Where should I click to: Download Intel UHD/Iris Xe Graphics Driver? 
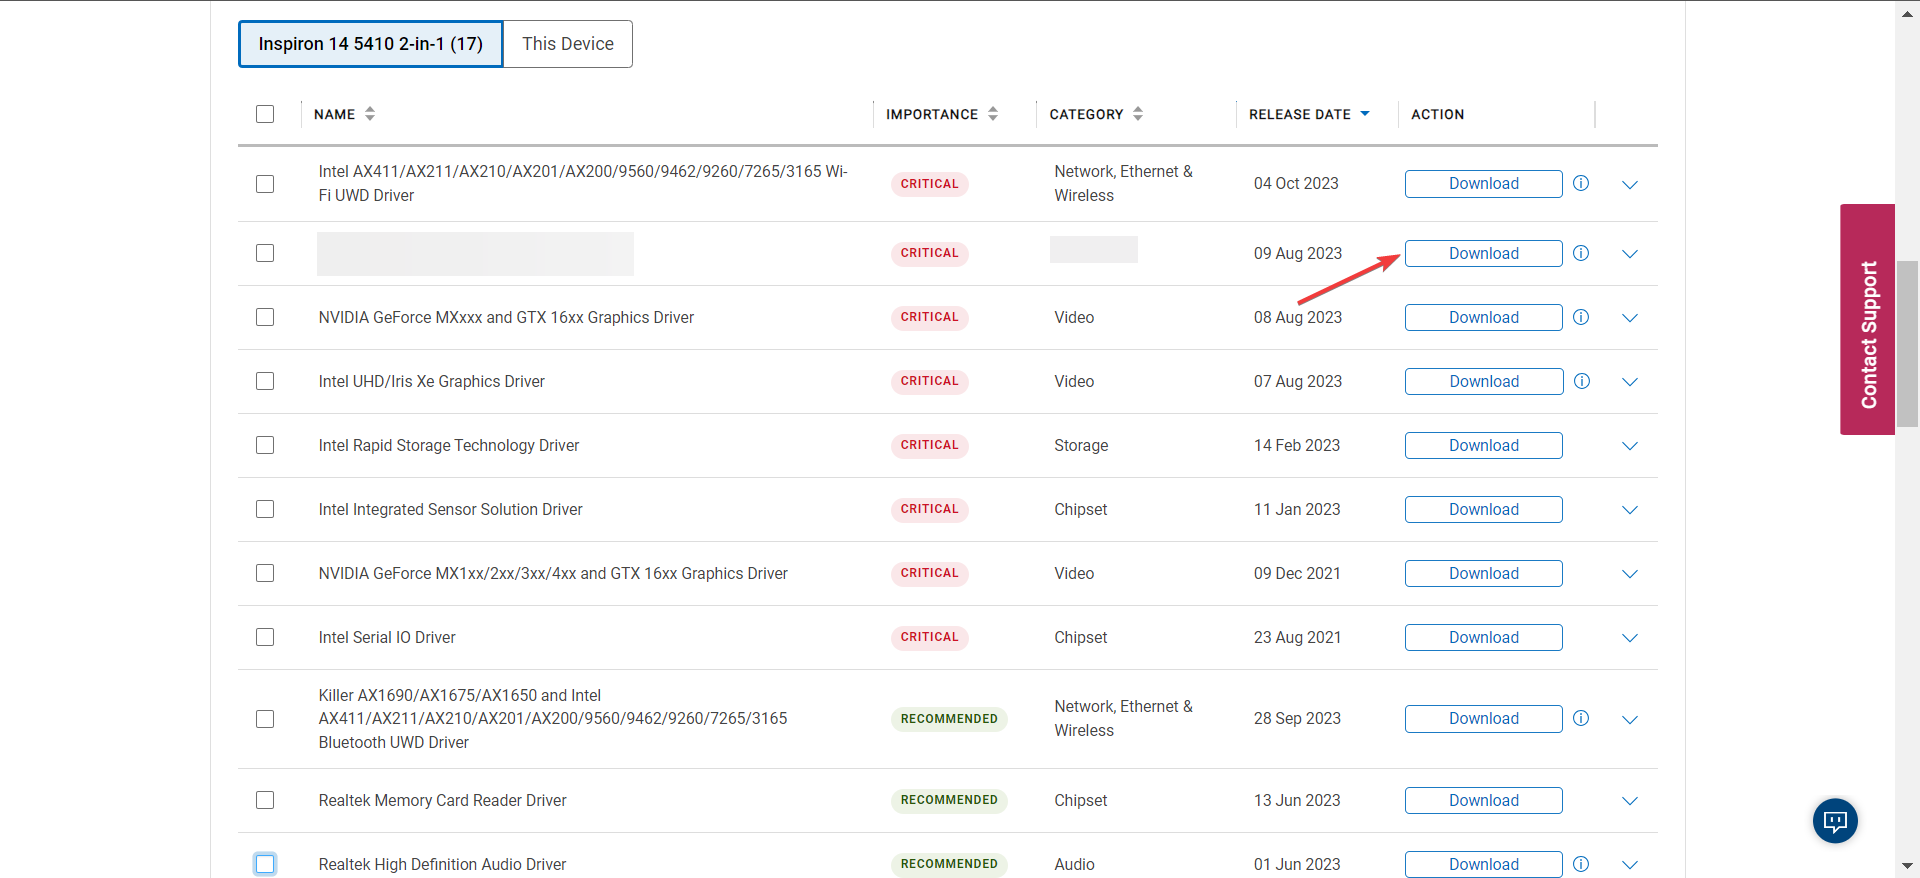click(x=1484, y=382)
